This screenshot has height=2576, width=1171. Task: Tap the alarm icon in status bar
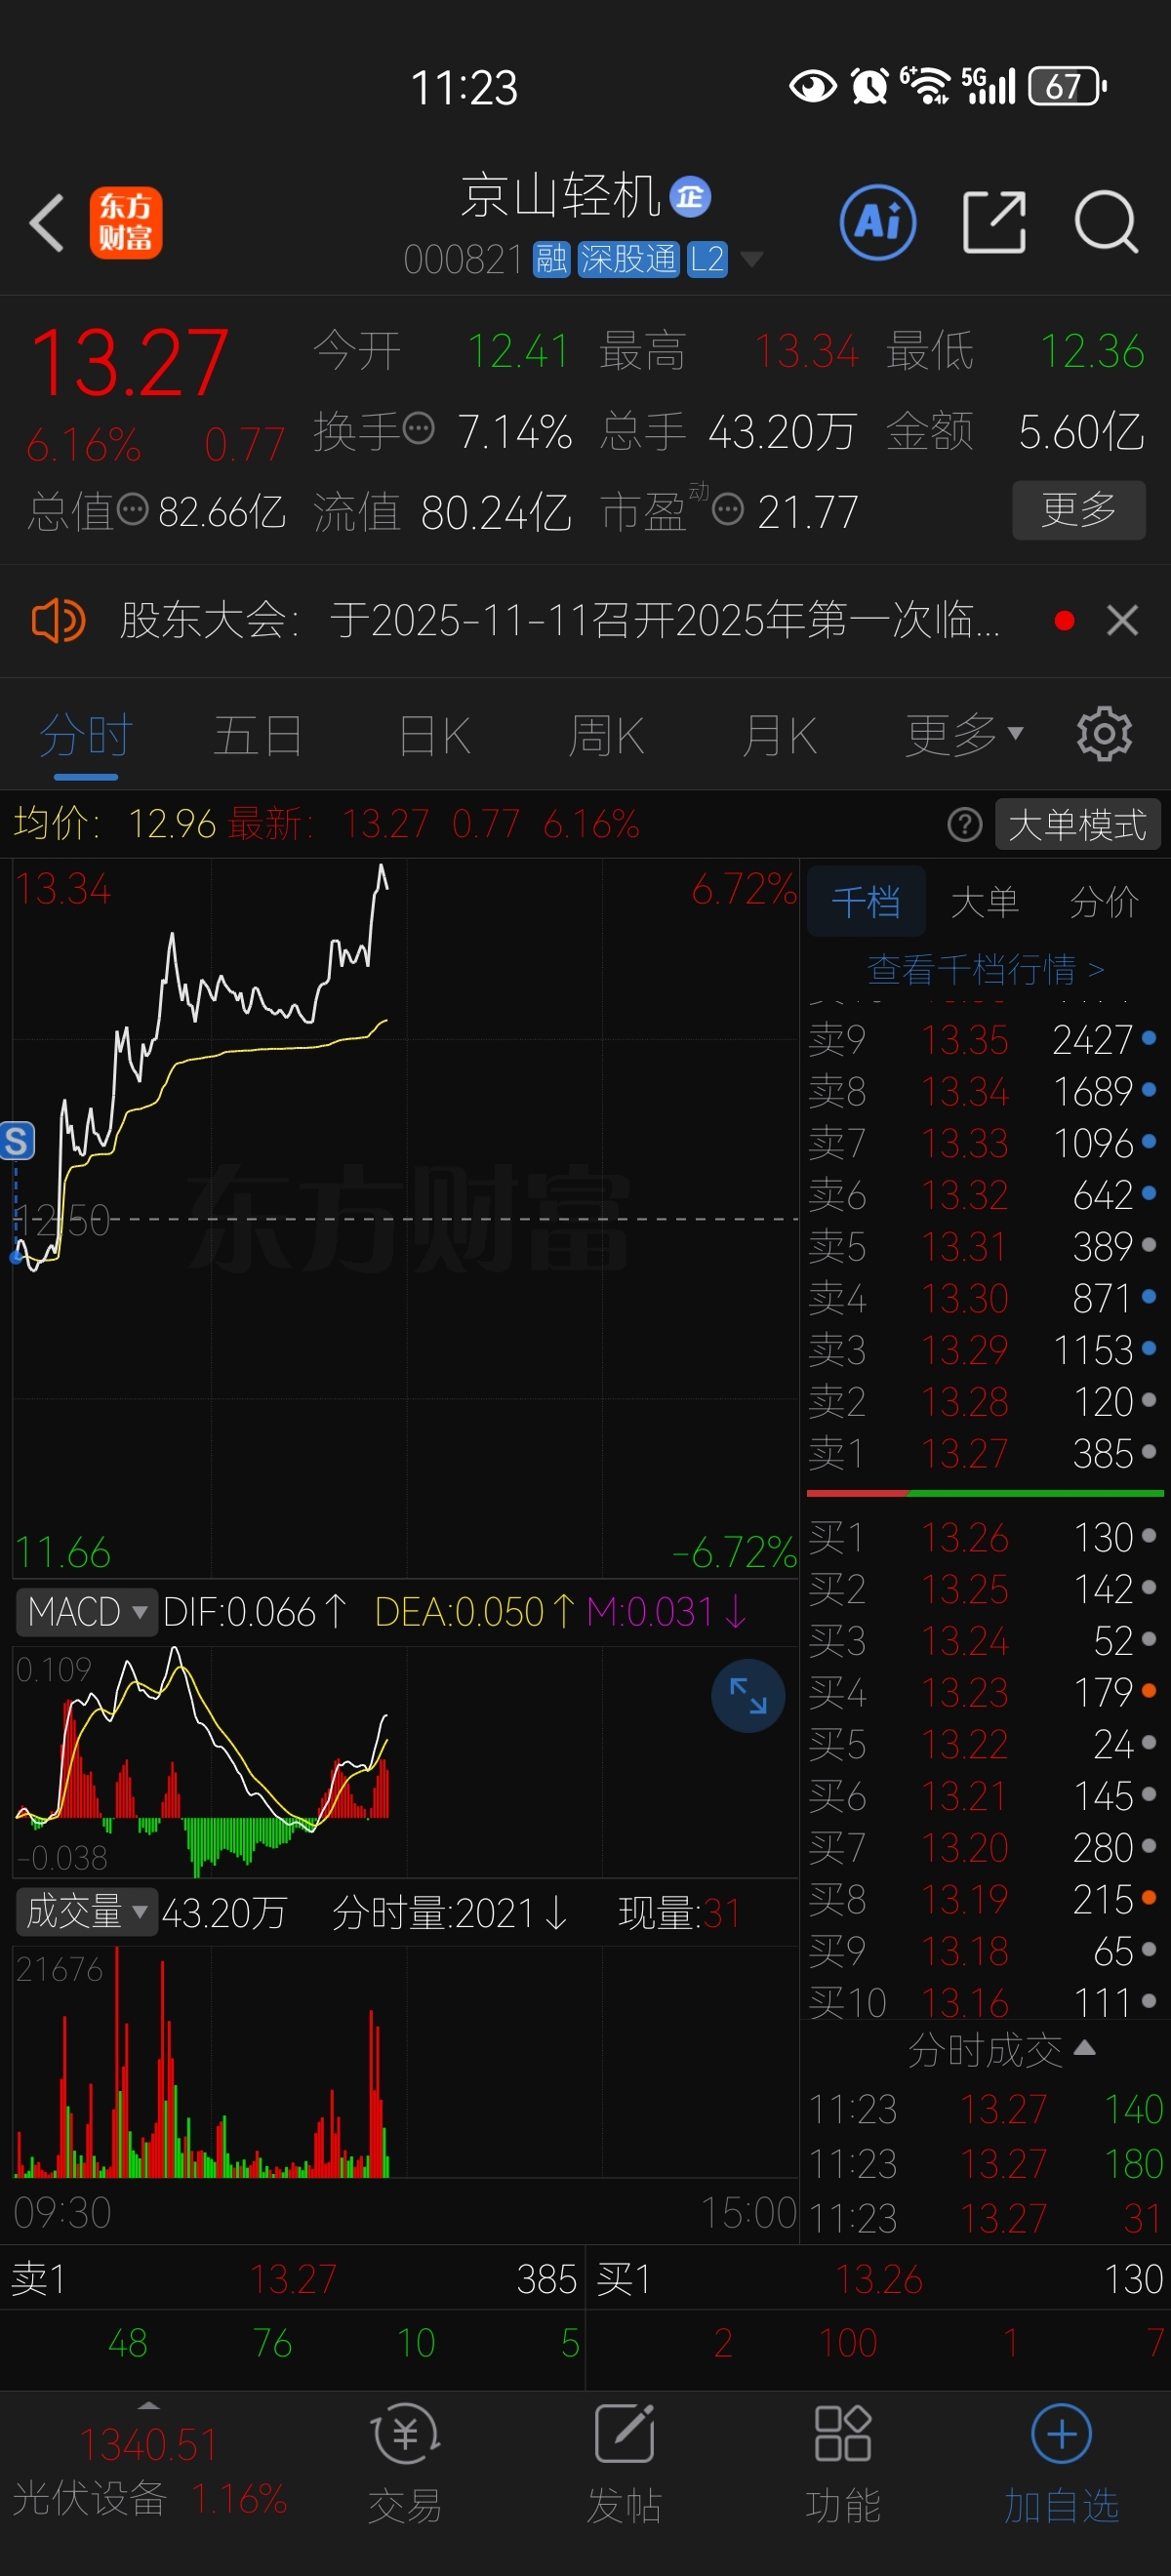869,86
